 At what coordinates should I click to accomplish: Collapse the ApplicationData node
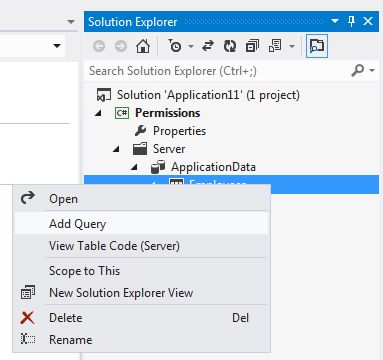(134, 167)
